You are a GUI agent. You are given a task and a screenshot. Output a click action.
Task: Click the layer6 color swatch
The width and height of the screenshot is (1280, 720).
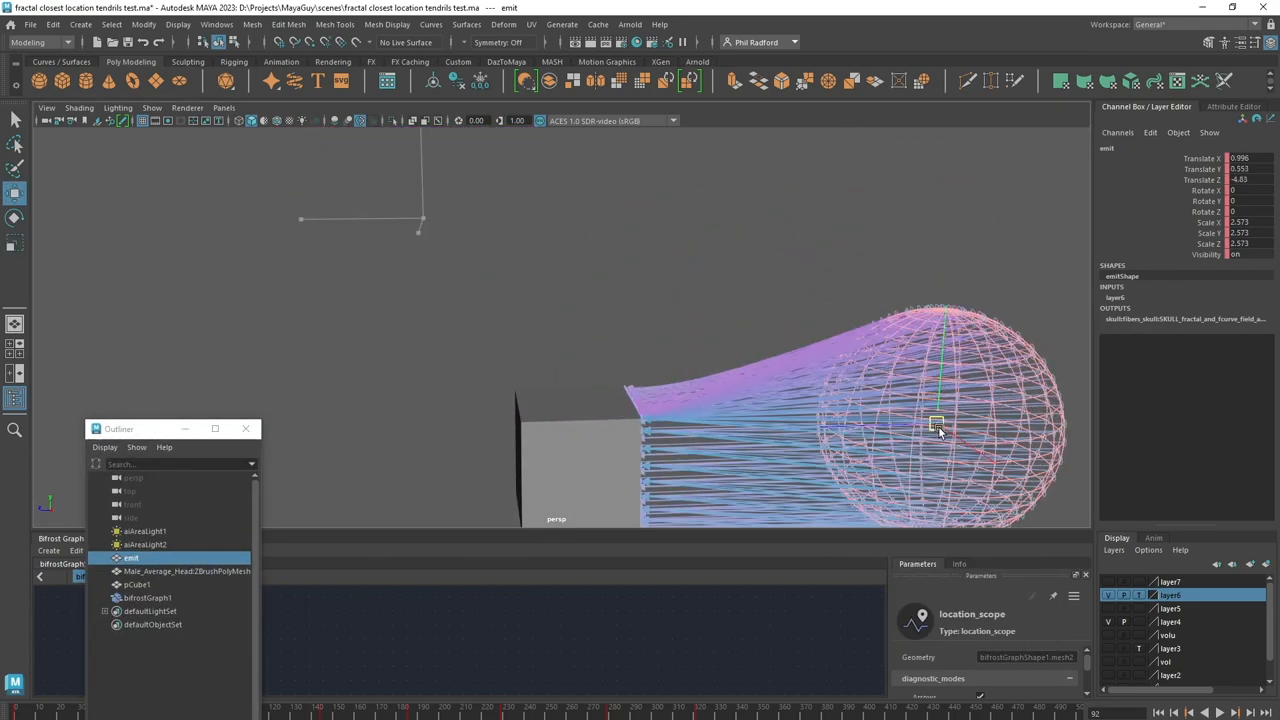1153,595
